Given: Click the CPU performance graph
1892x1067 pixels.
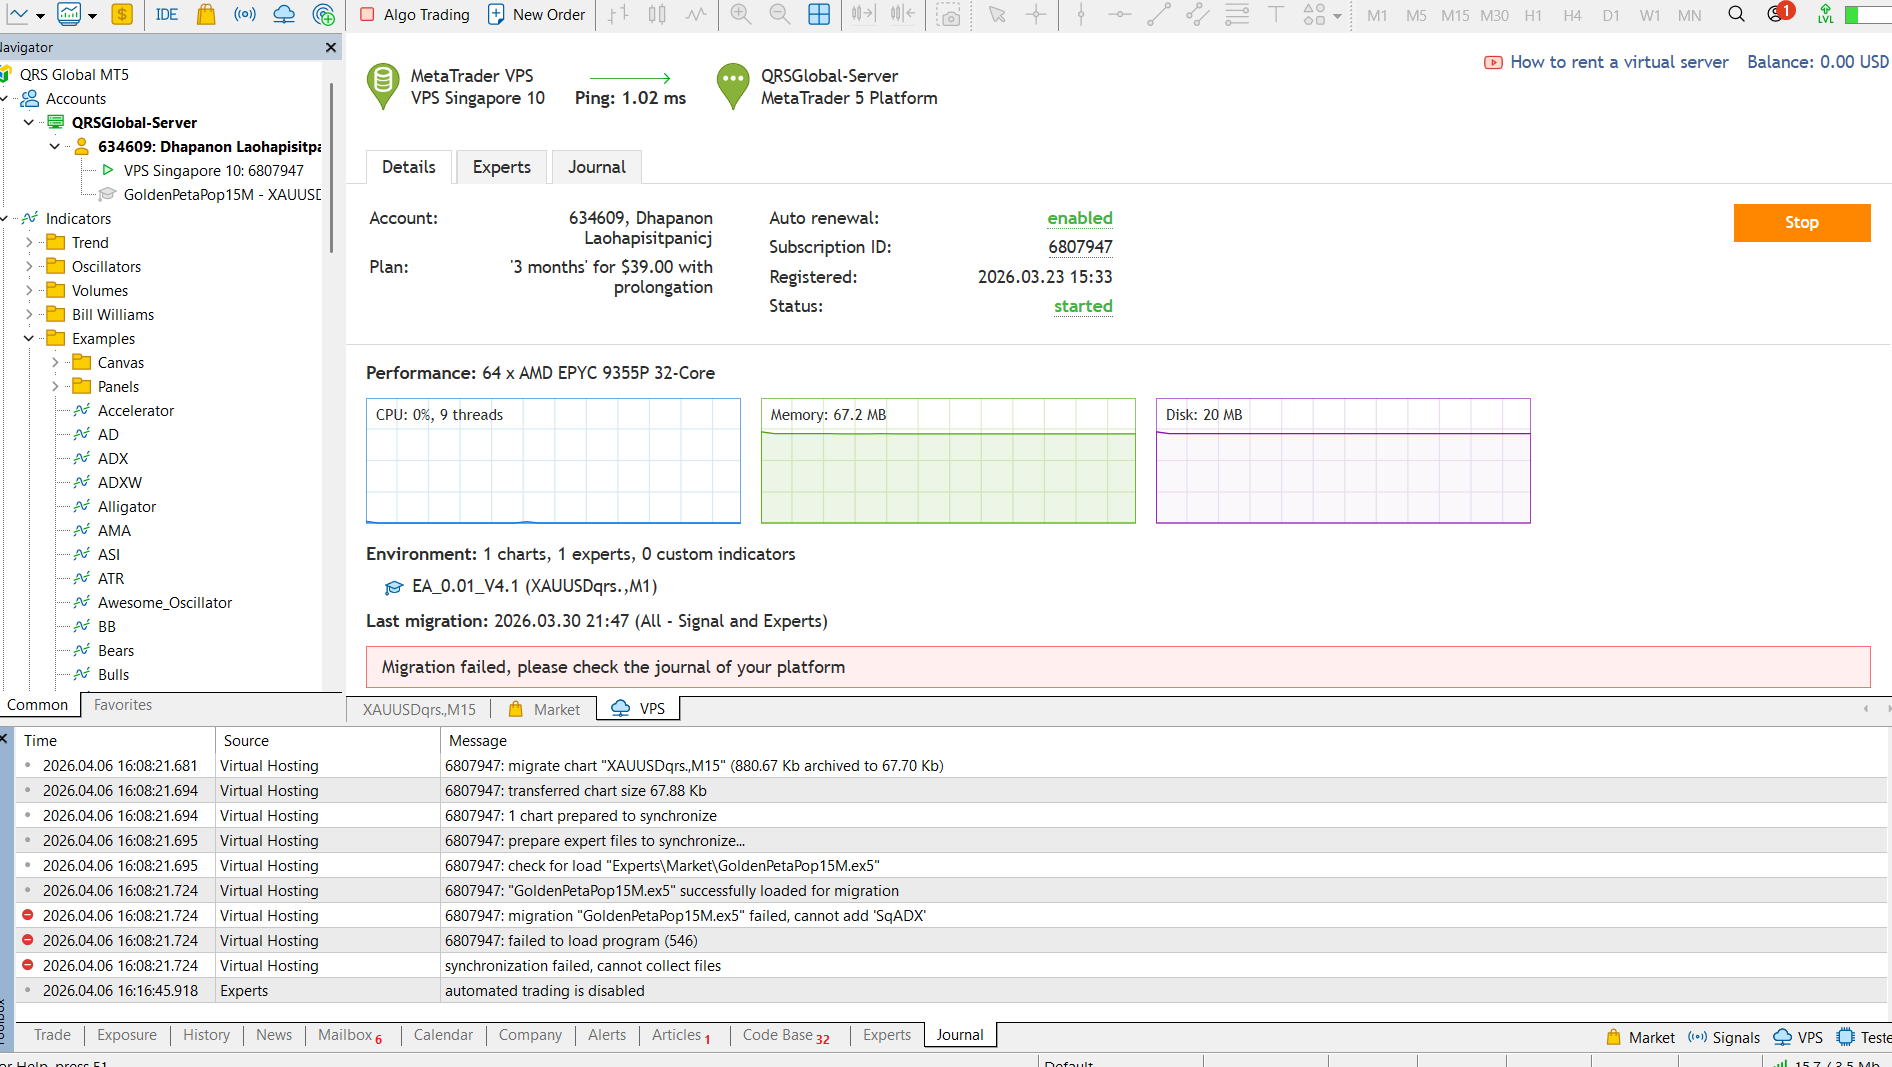Looking at the screenshot, I should click(x=553, y=461).
